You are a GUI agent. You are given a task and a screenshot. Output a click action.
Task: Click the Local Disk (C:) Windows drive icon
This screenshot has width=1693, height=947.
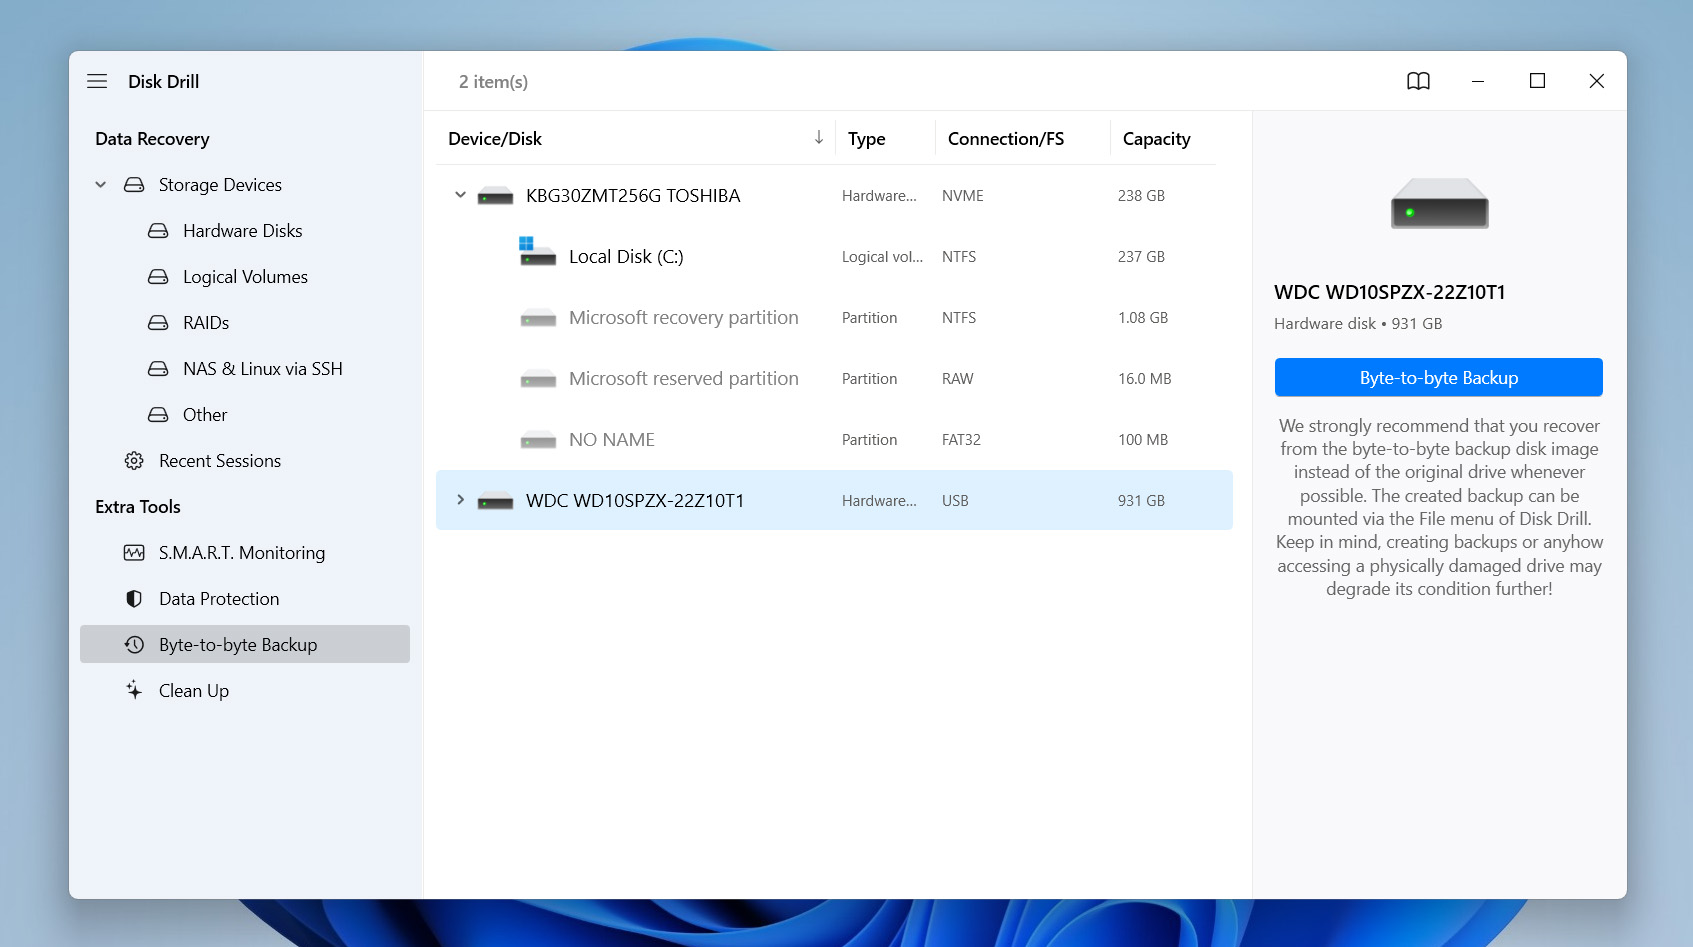click(x=537, y=251)
